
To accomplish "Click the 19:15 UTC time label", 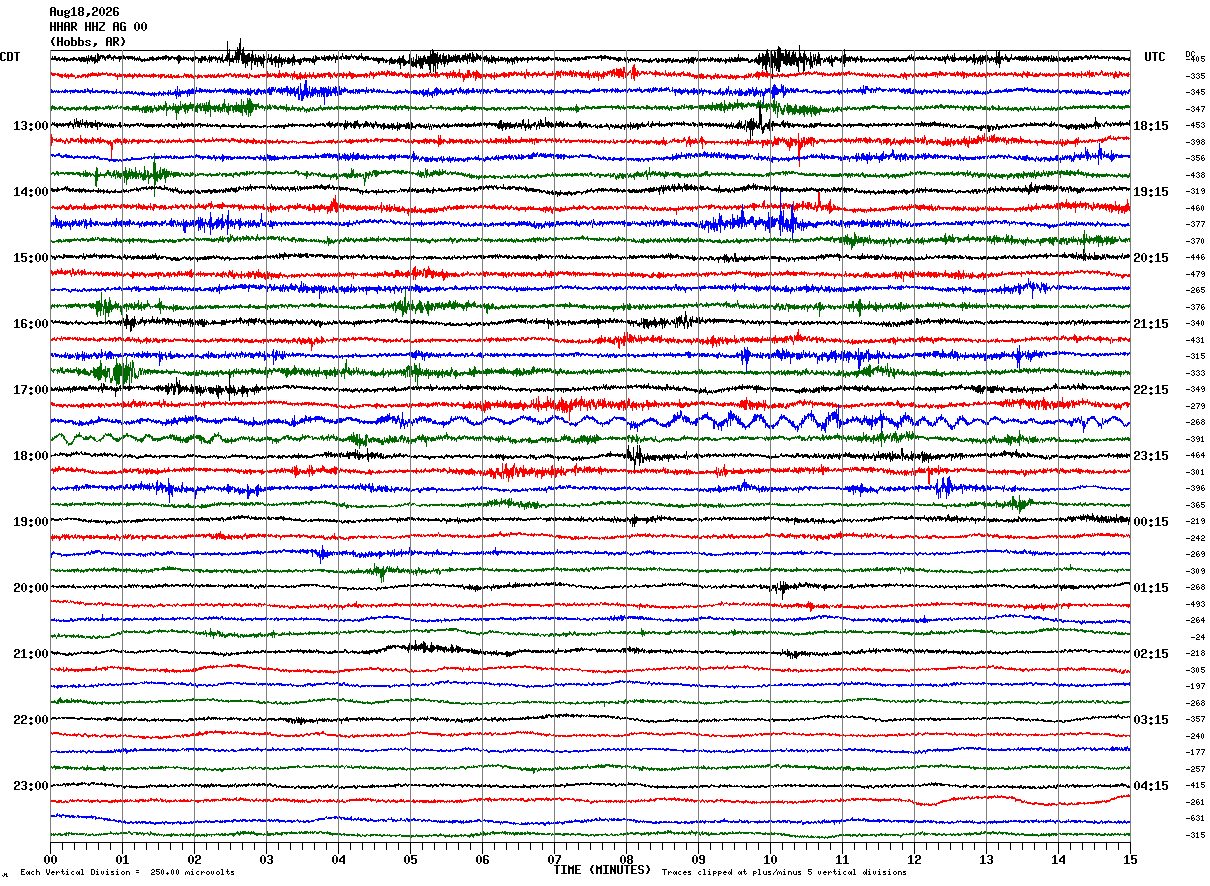I will point(1151,192).
